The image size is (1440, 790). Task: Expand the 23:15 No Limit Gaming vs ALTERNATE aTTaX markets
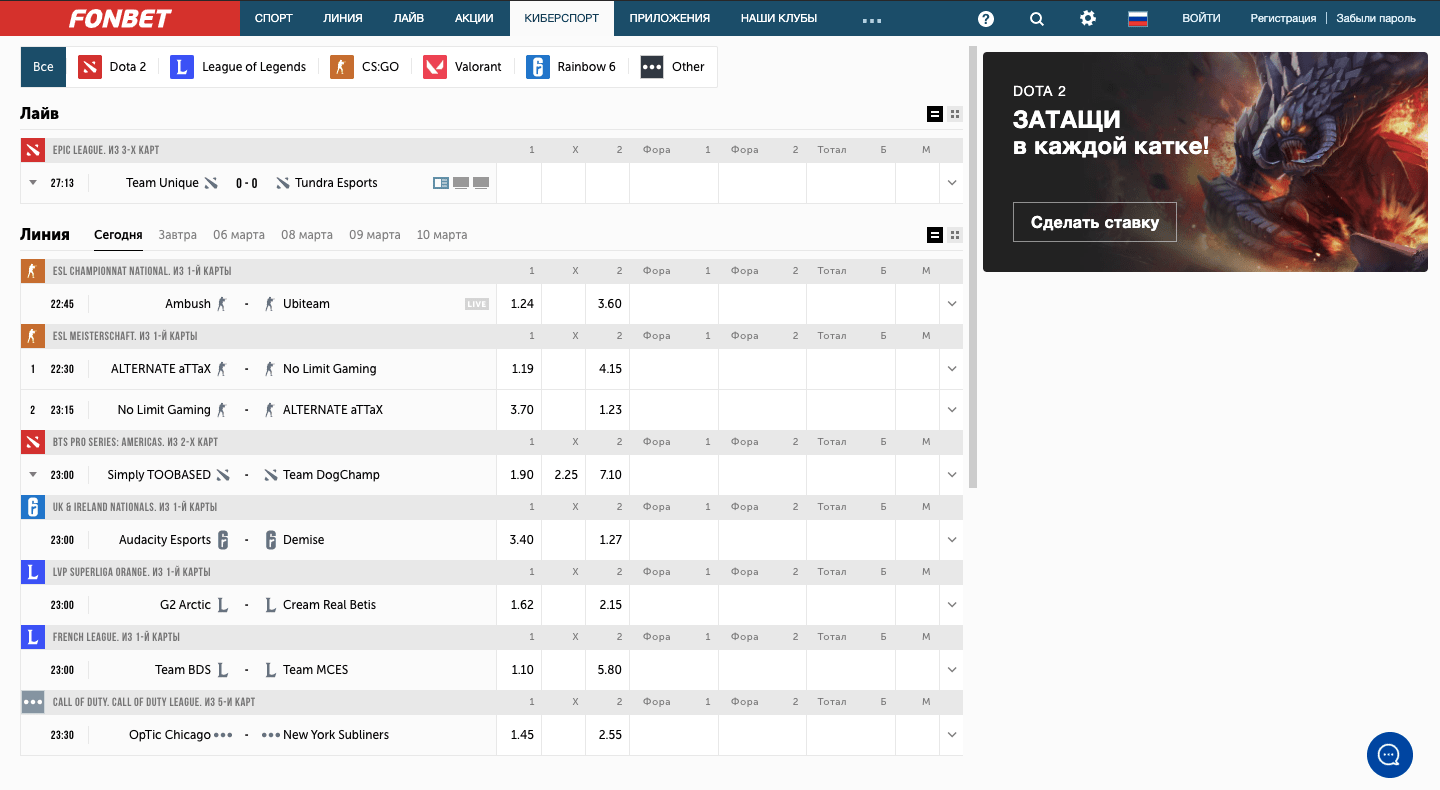click(952, 410)
